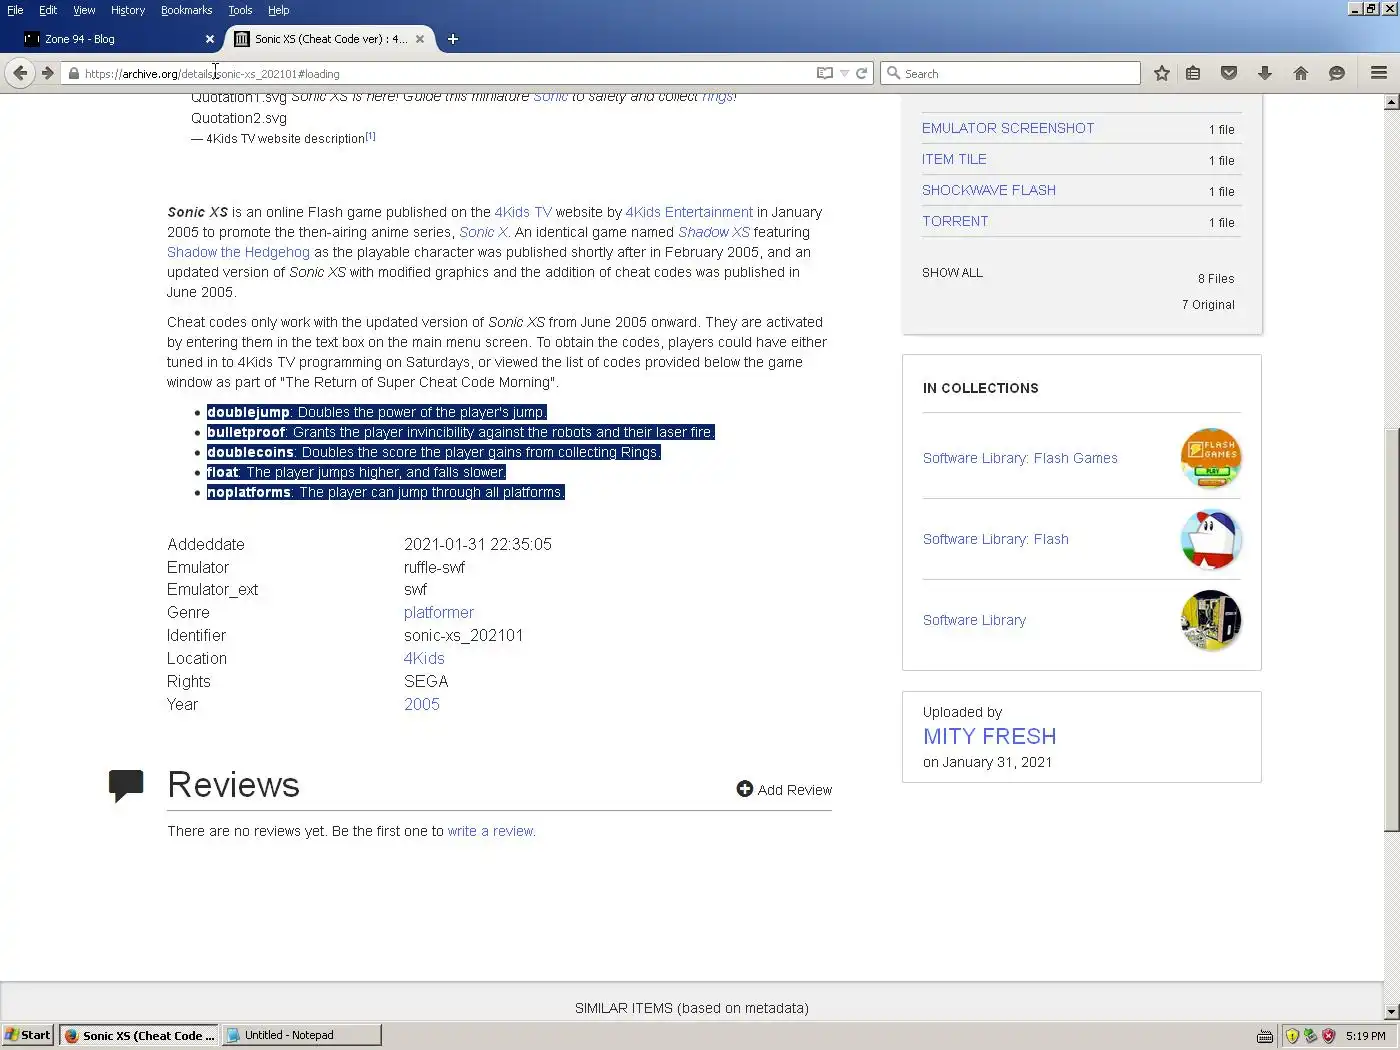The width and height of the screenshot is (1400, 1050).
Task: Open the File menu
Action: click(15, 10)
